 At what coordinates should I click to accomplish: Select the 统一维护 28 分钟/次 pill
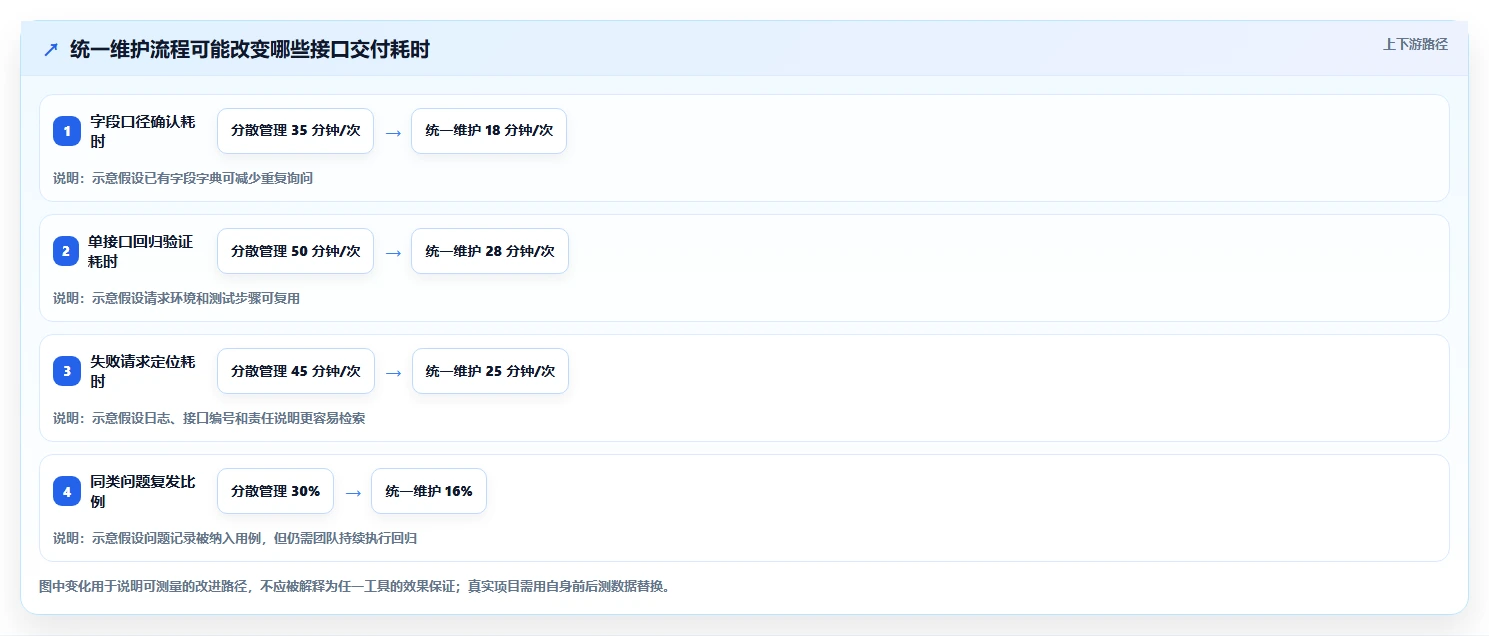click(x=490, y=251)
